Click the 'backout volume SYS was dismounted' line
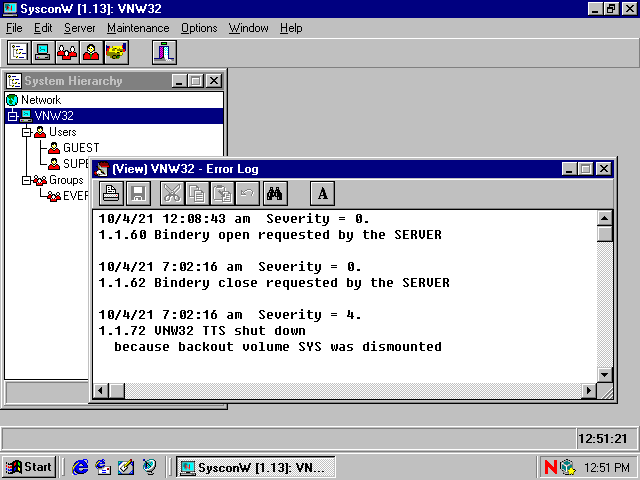The height and width of the screenshot is (480, 640). [278, 347]
